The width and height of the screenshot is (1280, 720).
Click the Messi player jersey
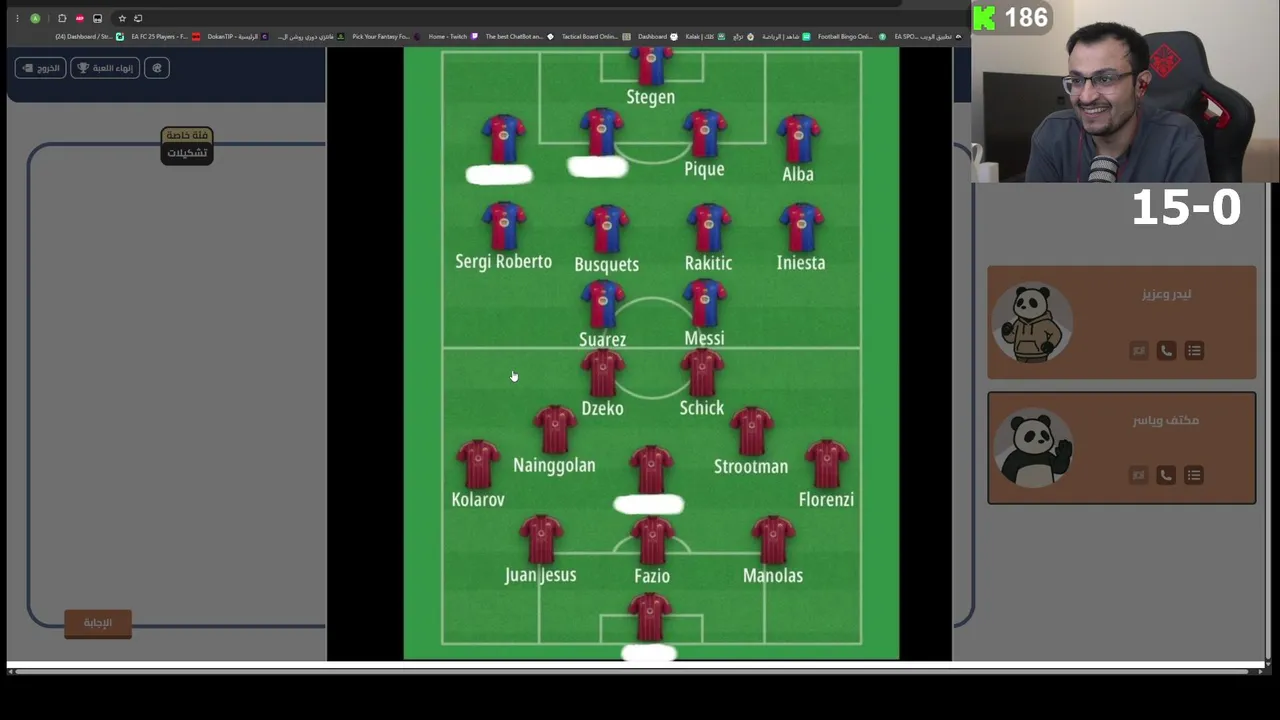pyautogui.click(x=705, y=304)
